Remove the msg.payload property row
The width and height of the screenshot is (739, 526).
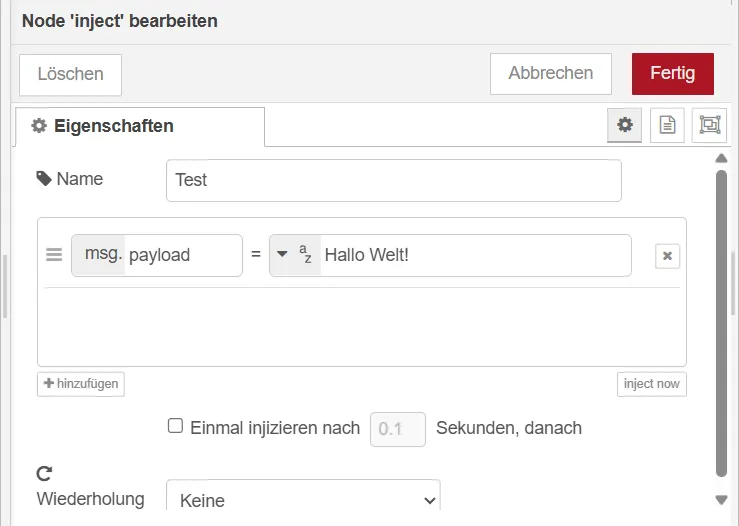pyautogui.click(x=667, y=256)
